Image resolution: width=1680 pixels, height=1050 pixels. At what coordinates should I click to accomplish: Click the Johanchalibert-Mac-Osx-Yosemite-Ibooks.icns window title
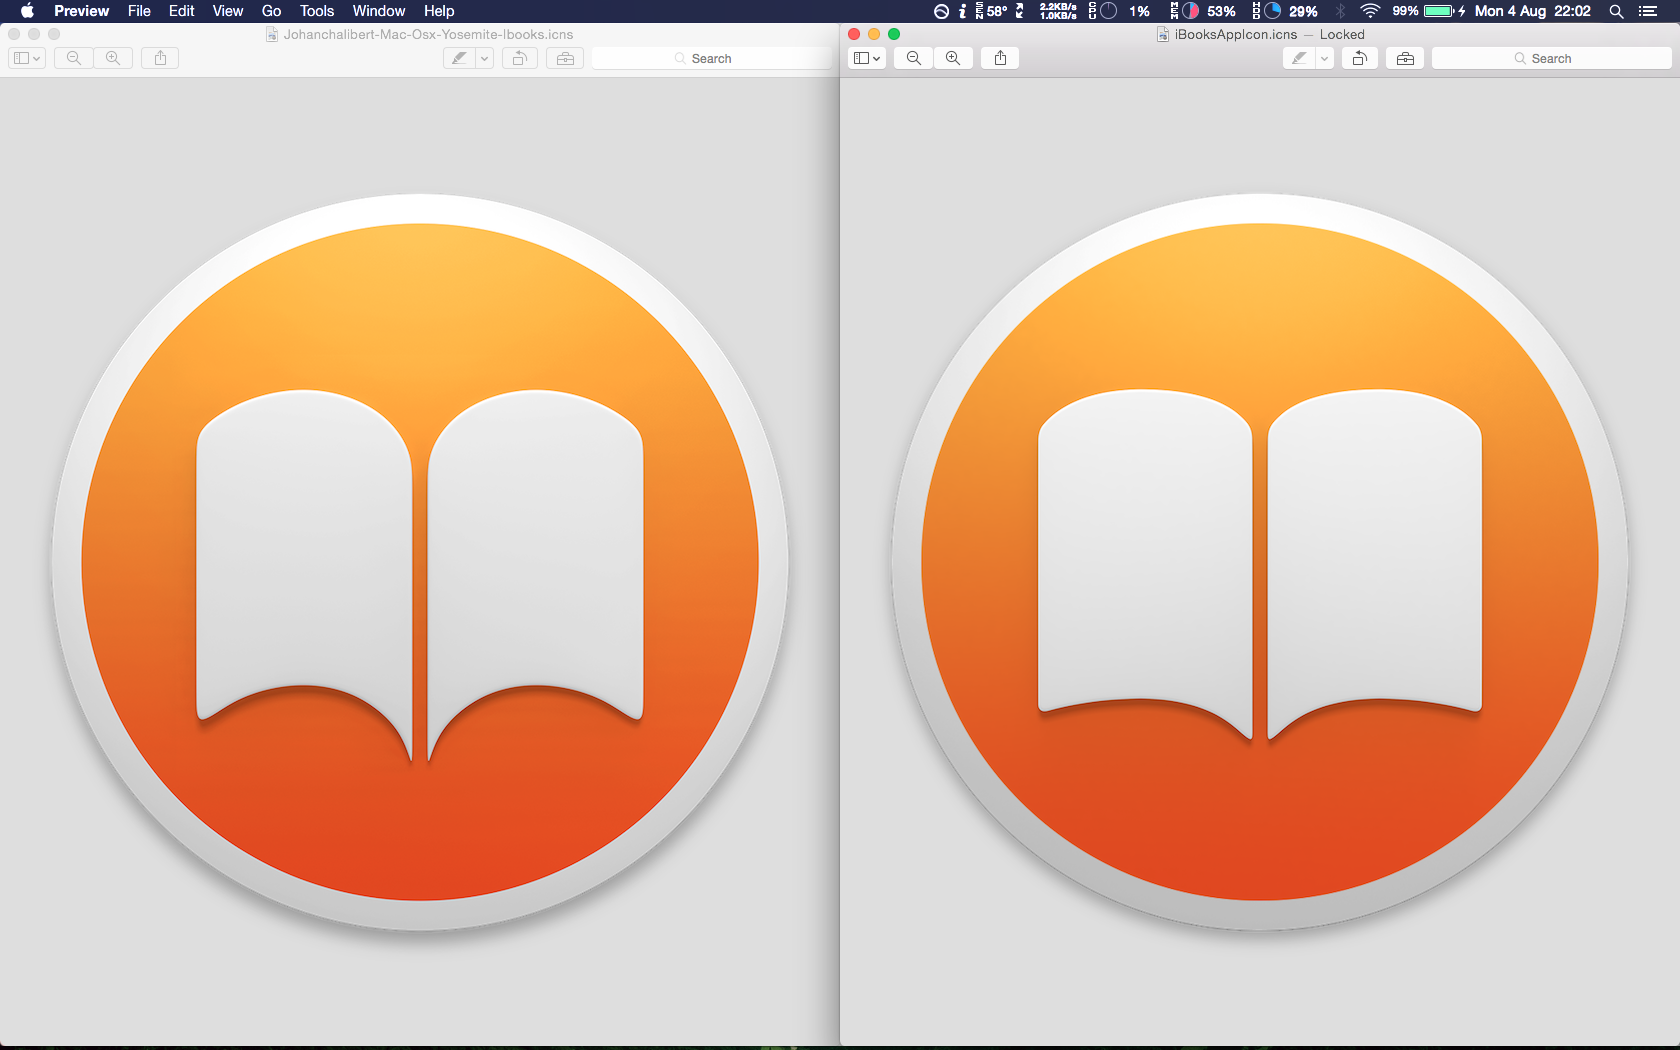pyautogui.click(x=428, y=34)
